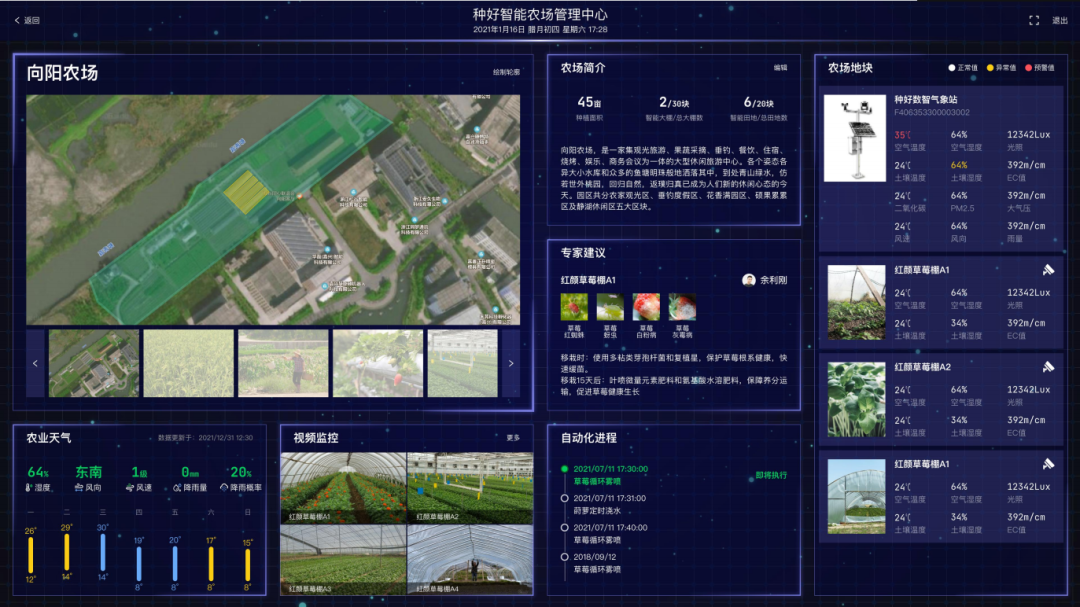Go back with the 返回 arrow
1080x607 pixels.
[x=27, y=21]
